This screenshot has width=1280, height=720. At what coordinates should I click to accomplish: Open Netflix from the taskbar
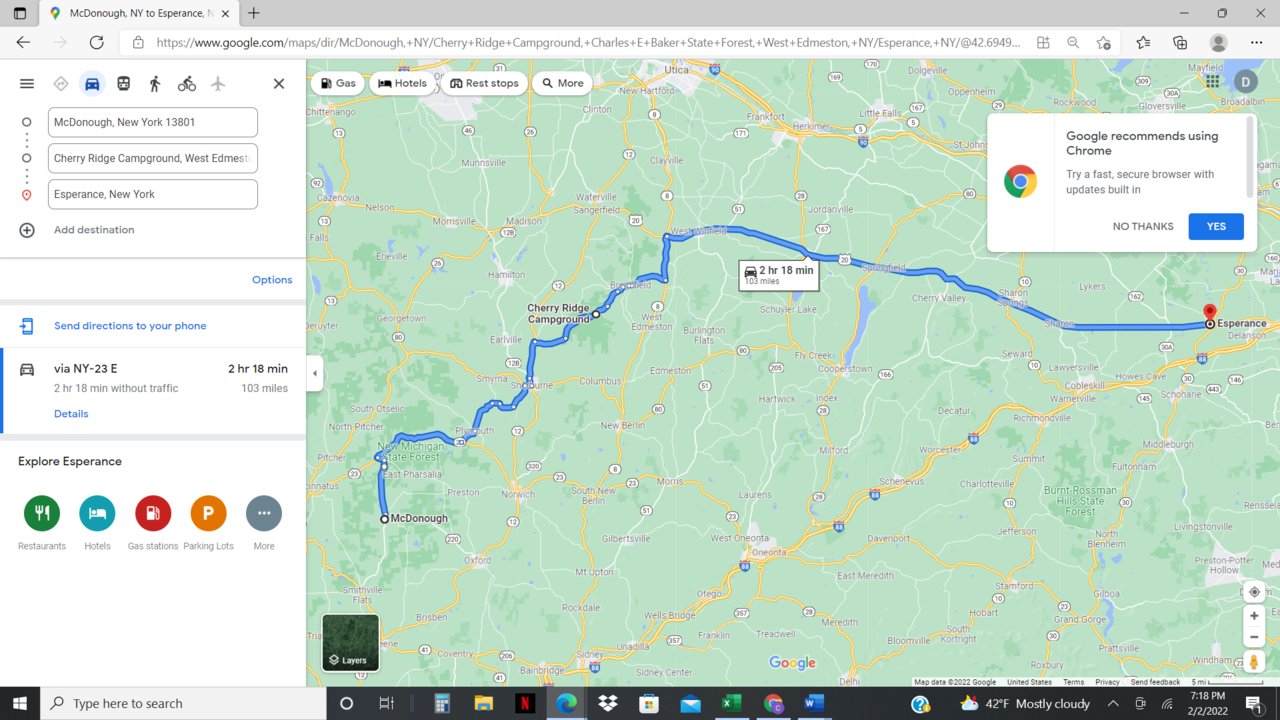(x=525, y=703)
